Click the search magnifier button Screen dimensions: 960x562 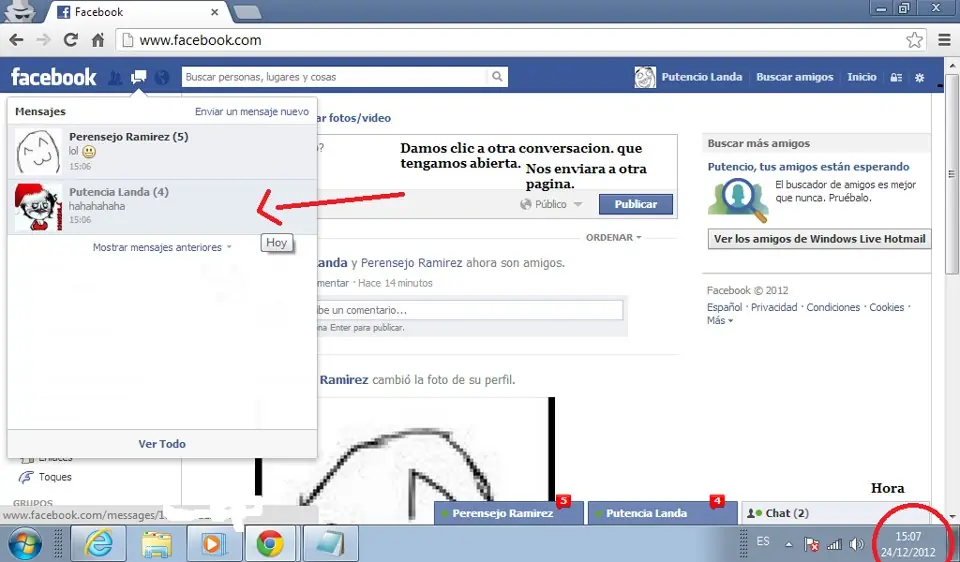point(497,77)
